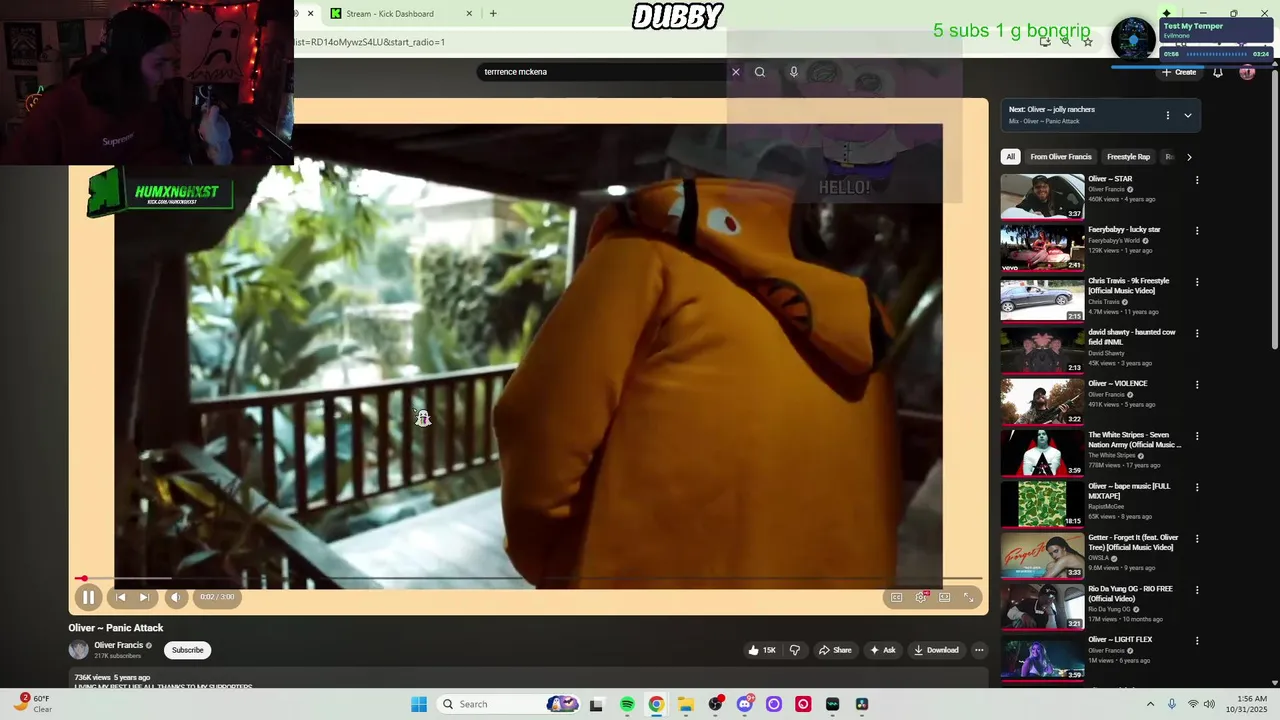The width and height of the screenshot is (1280, 720).
Task: Clear the YouTube search box text
Action: (736, 72)
